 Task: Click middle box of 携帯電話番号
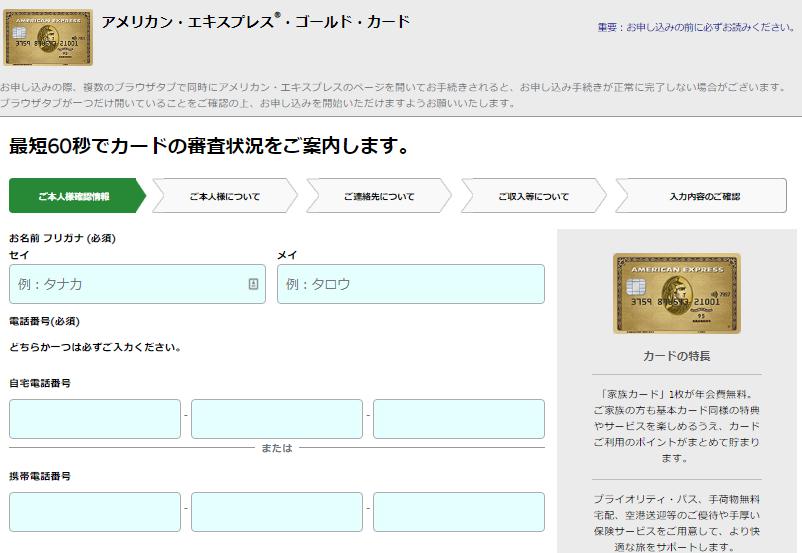click(277, 512)
